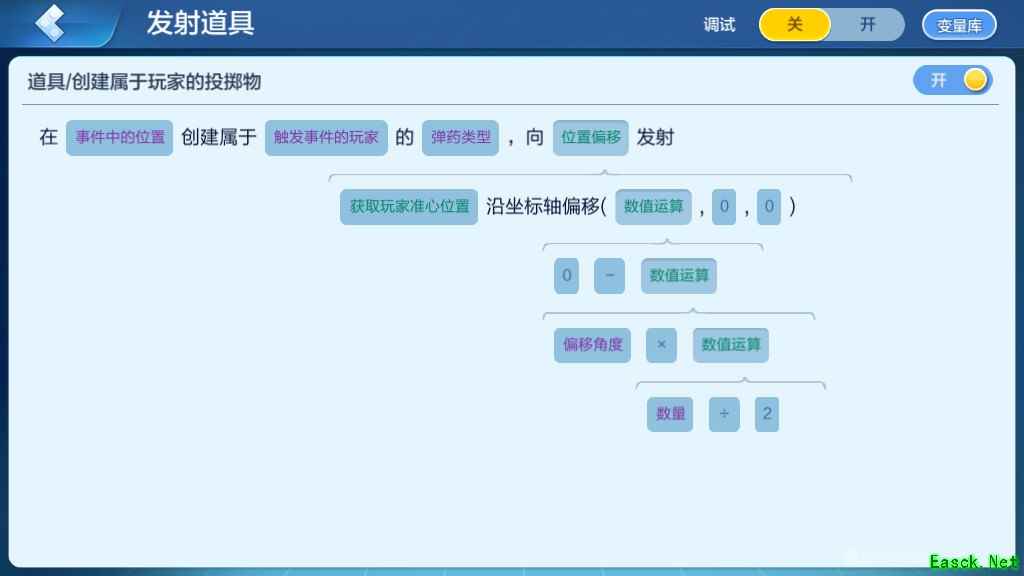
Task: Select the 位置偏移 parameter
Action: click(590, 137)
